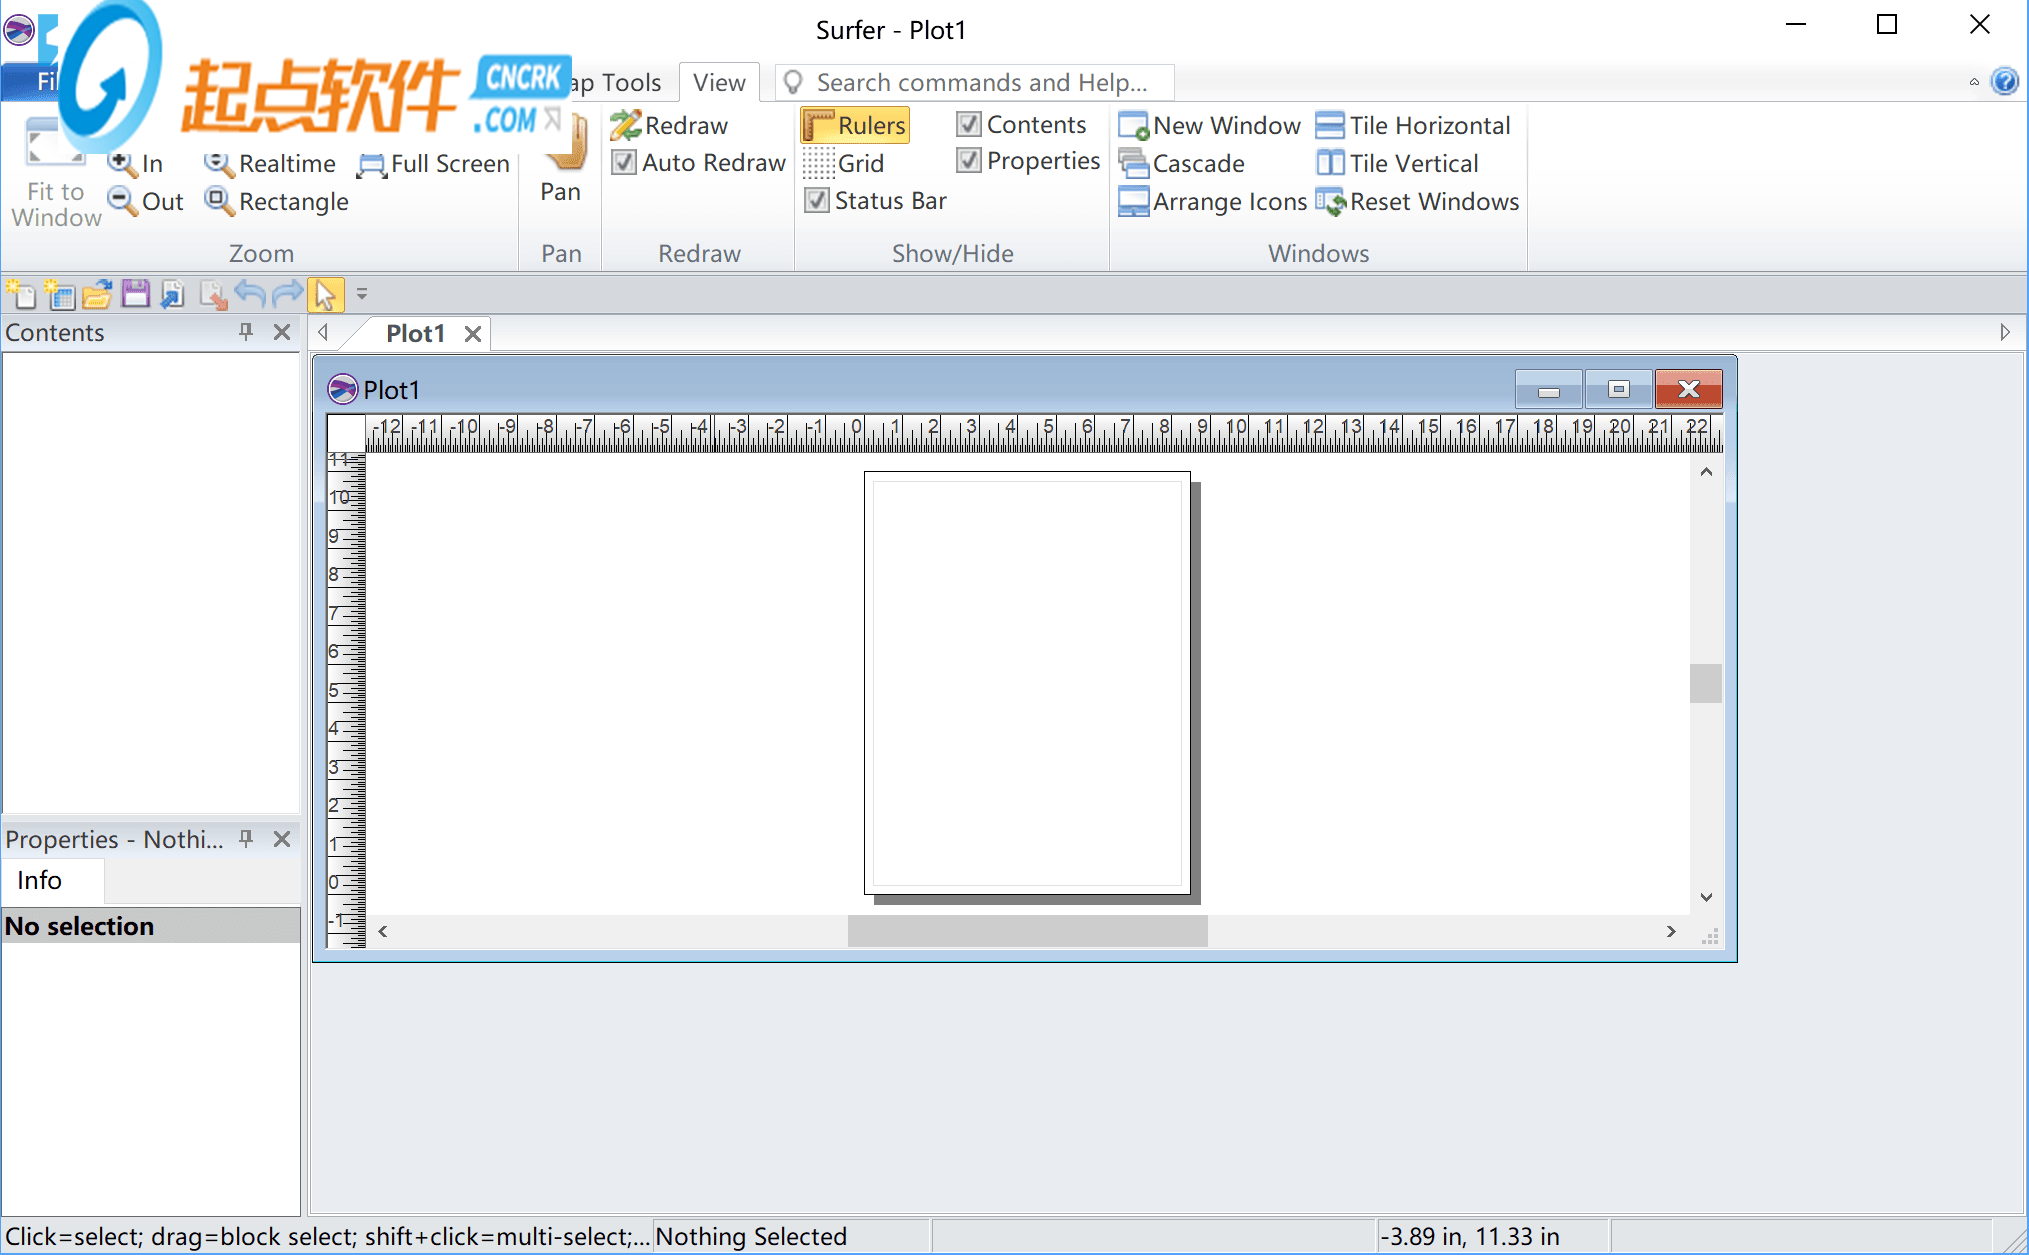Click the horizontal scrollbar thumb in Plot1
The width and height of the screenshot is (2029, 1255).
pos(1027,931)
